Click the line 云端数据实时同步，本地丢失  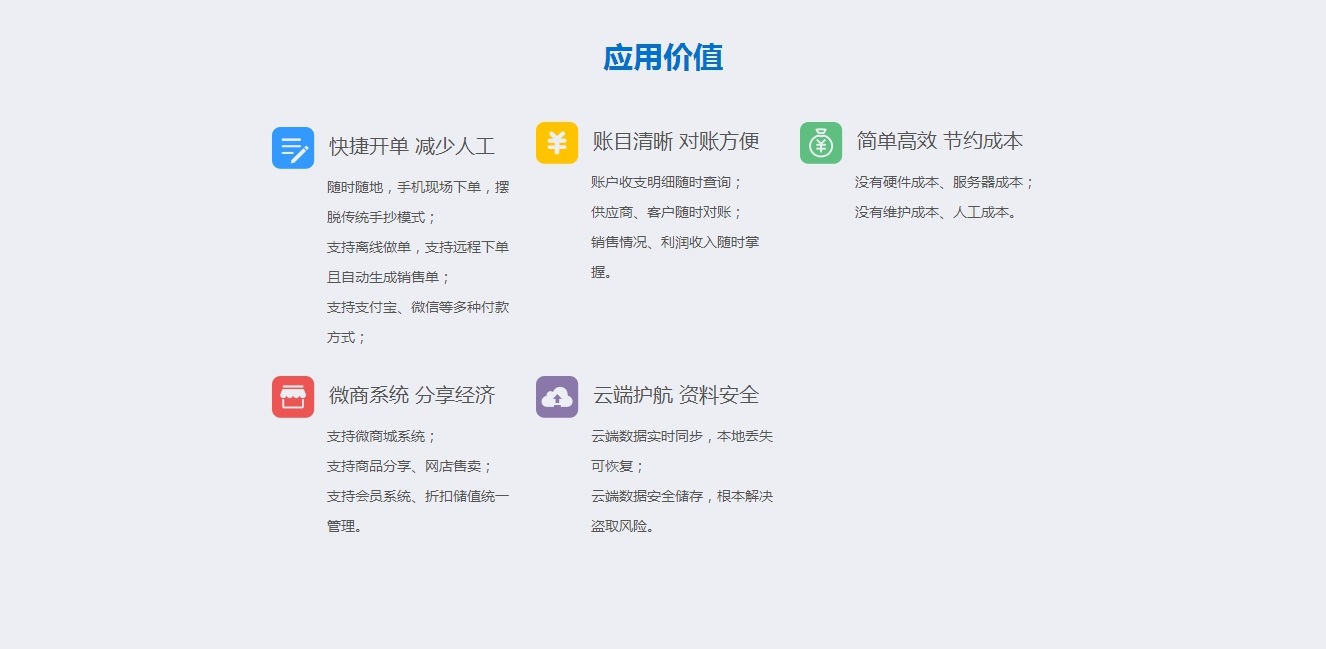click(682, 436)
